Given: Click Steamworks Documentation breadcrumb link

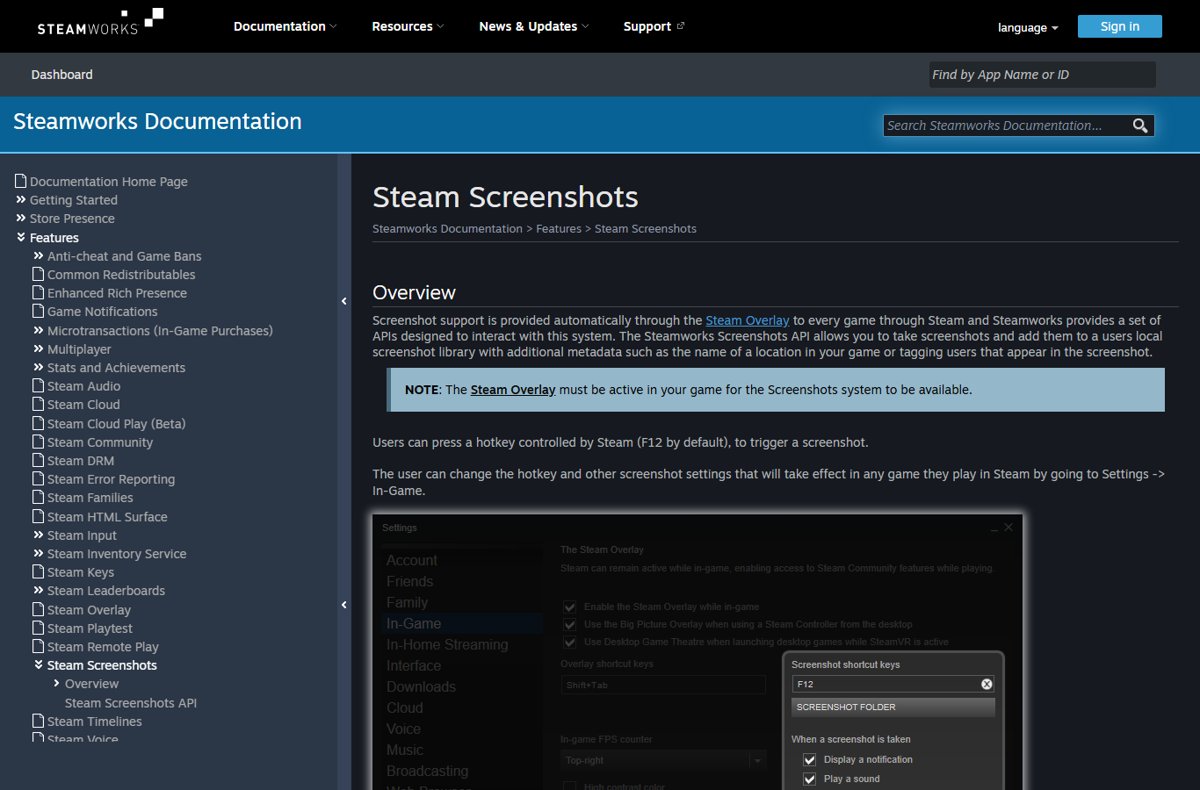Looking at the screenshot, I should tap(447, 229).
